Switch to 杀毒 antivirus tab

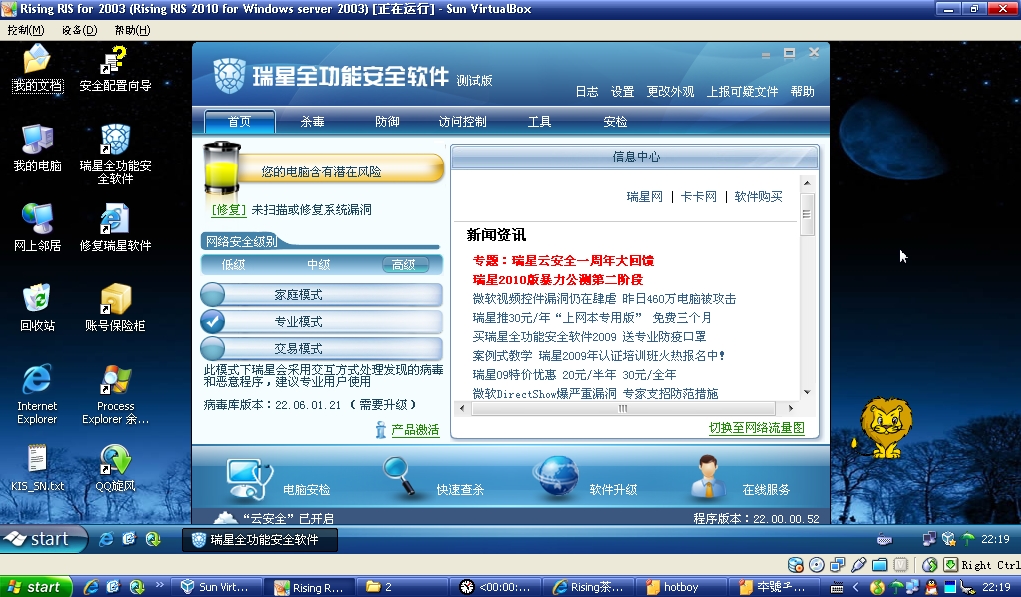tap(313, 122)
